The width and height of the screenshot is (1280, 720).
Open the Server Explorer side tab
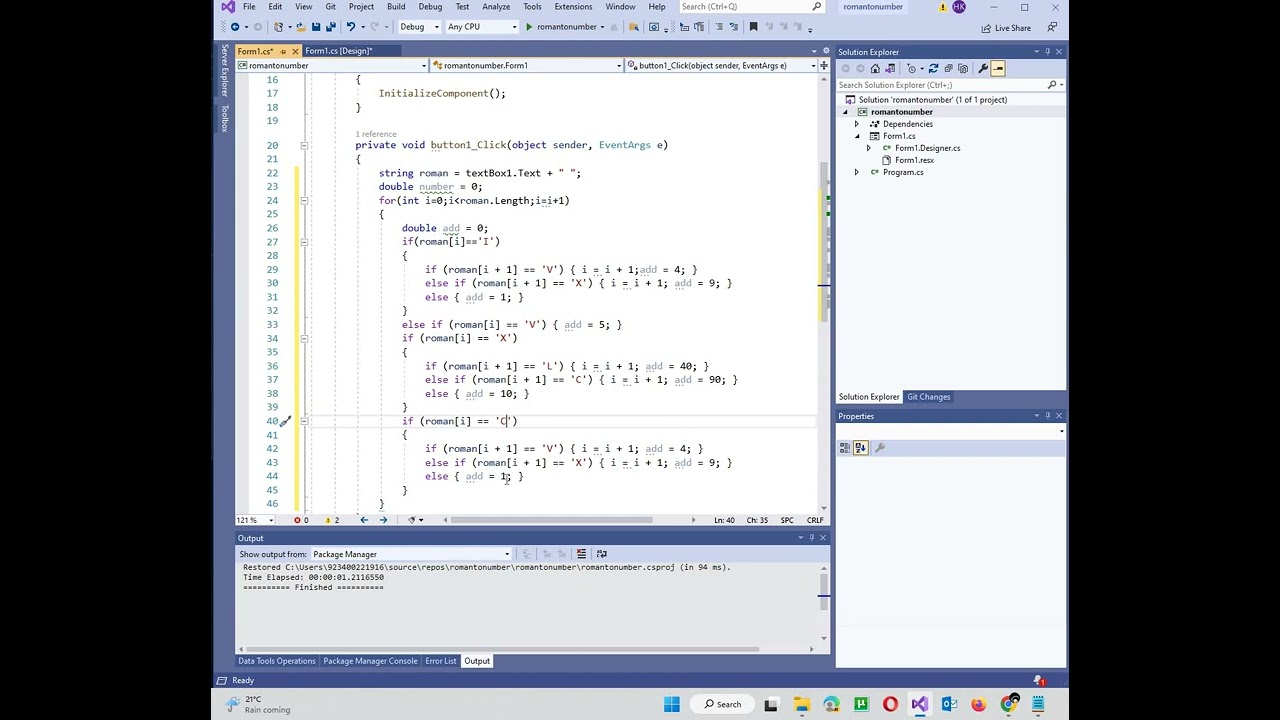tap(225, 70)
